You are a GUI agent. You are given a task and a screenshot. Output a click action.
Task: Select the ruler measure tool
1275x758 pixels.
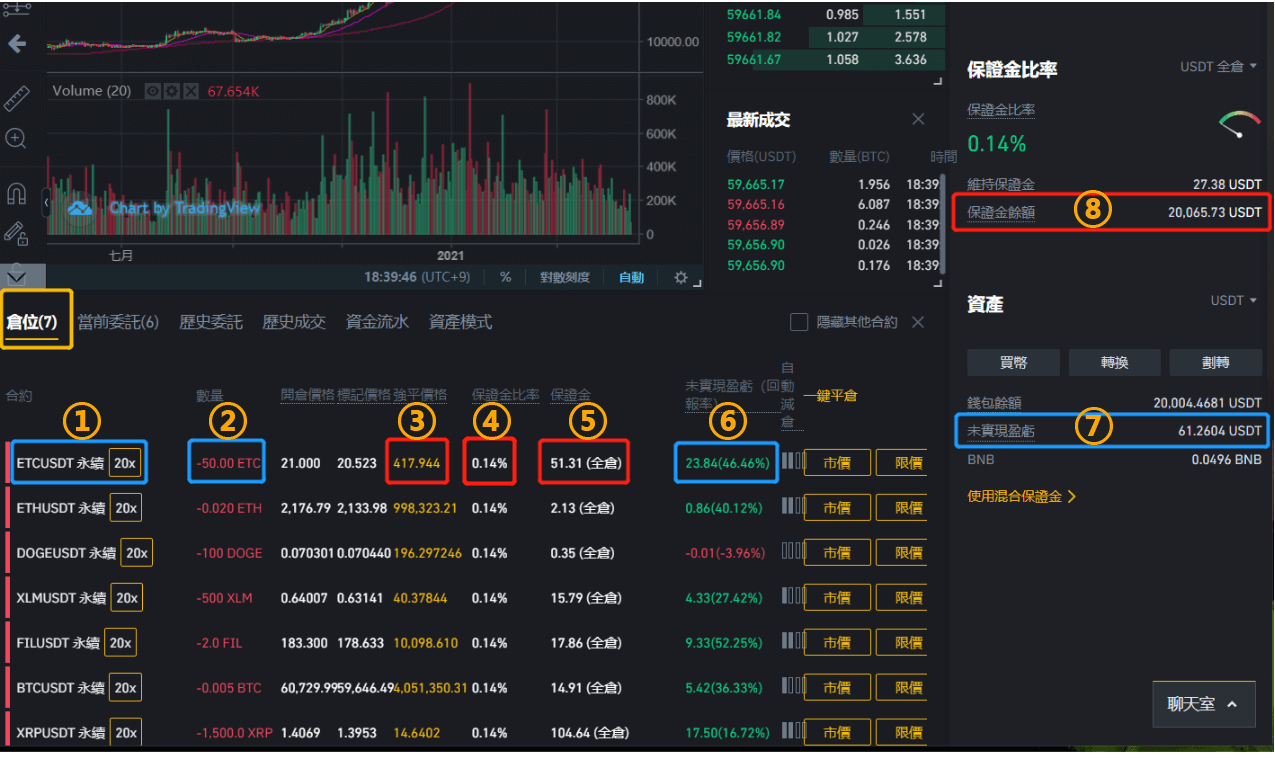(16, 98)
